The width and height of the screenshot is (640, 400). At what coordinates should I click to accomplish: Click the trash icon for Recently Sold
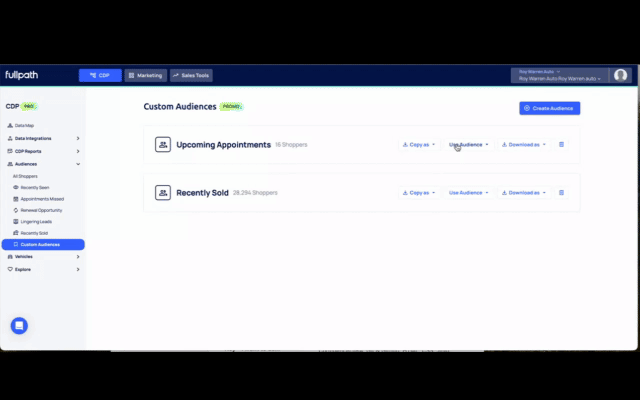point(561,192)
